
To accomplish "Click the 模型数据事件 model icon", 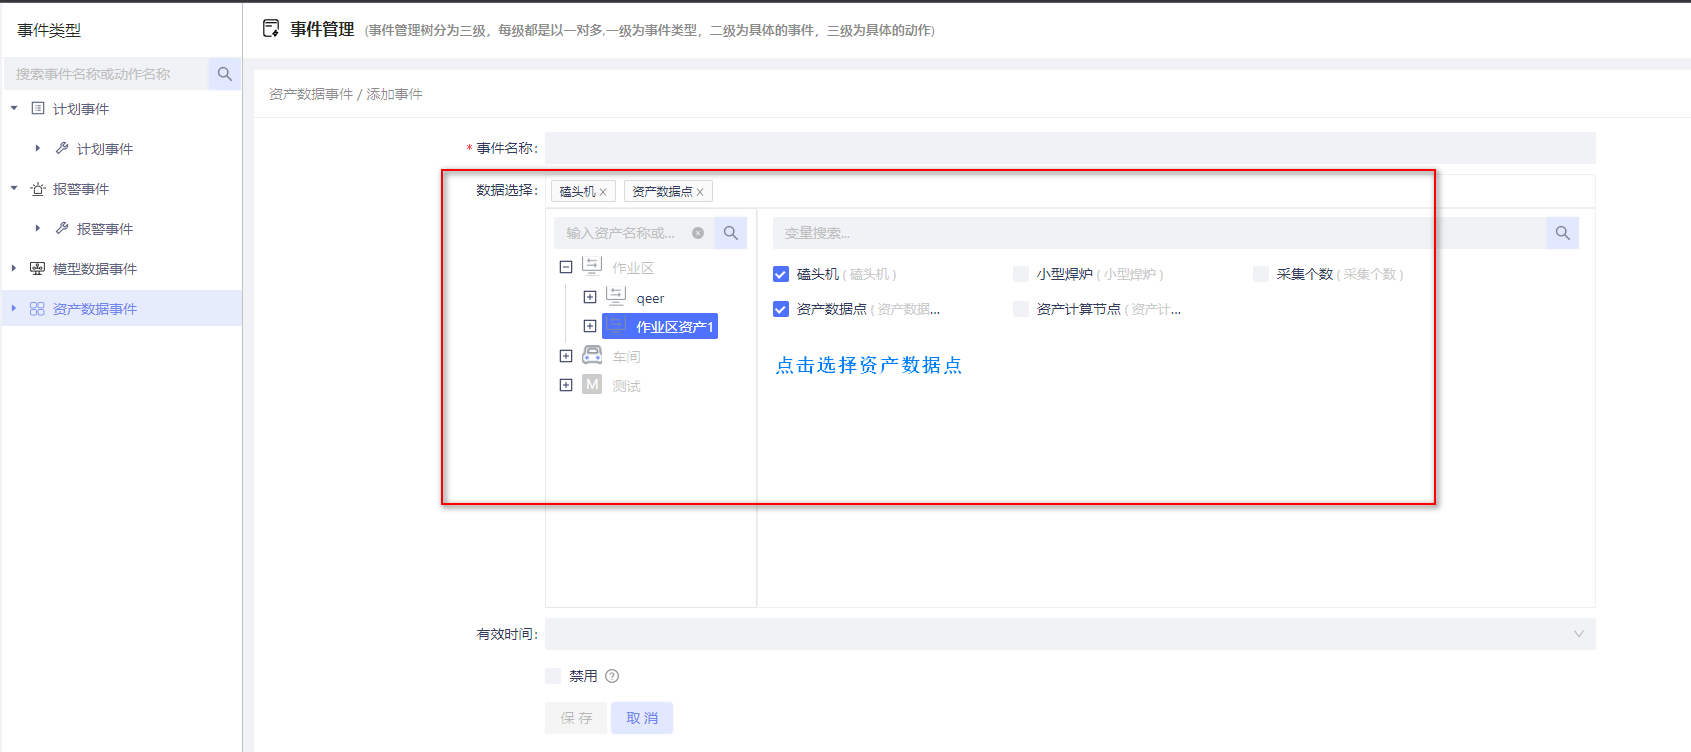I will 38,268.
